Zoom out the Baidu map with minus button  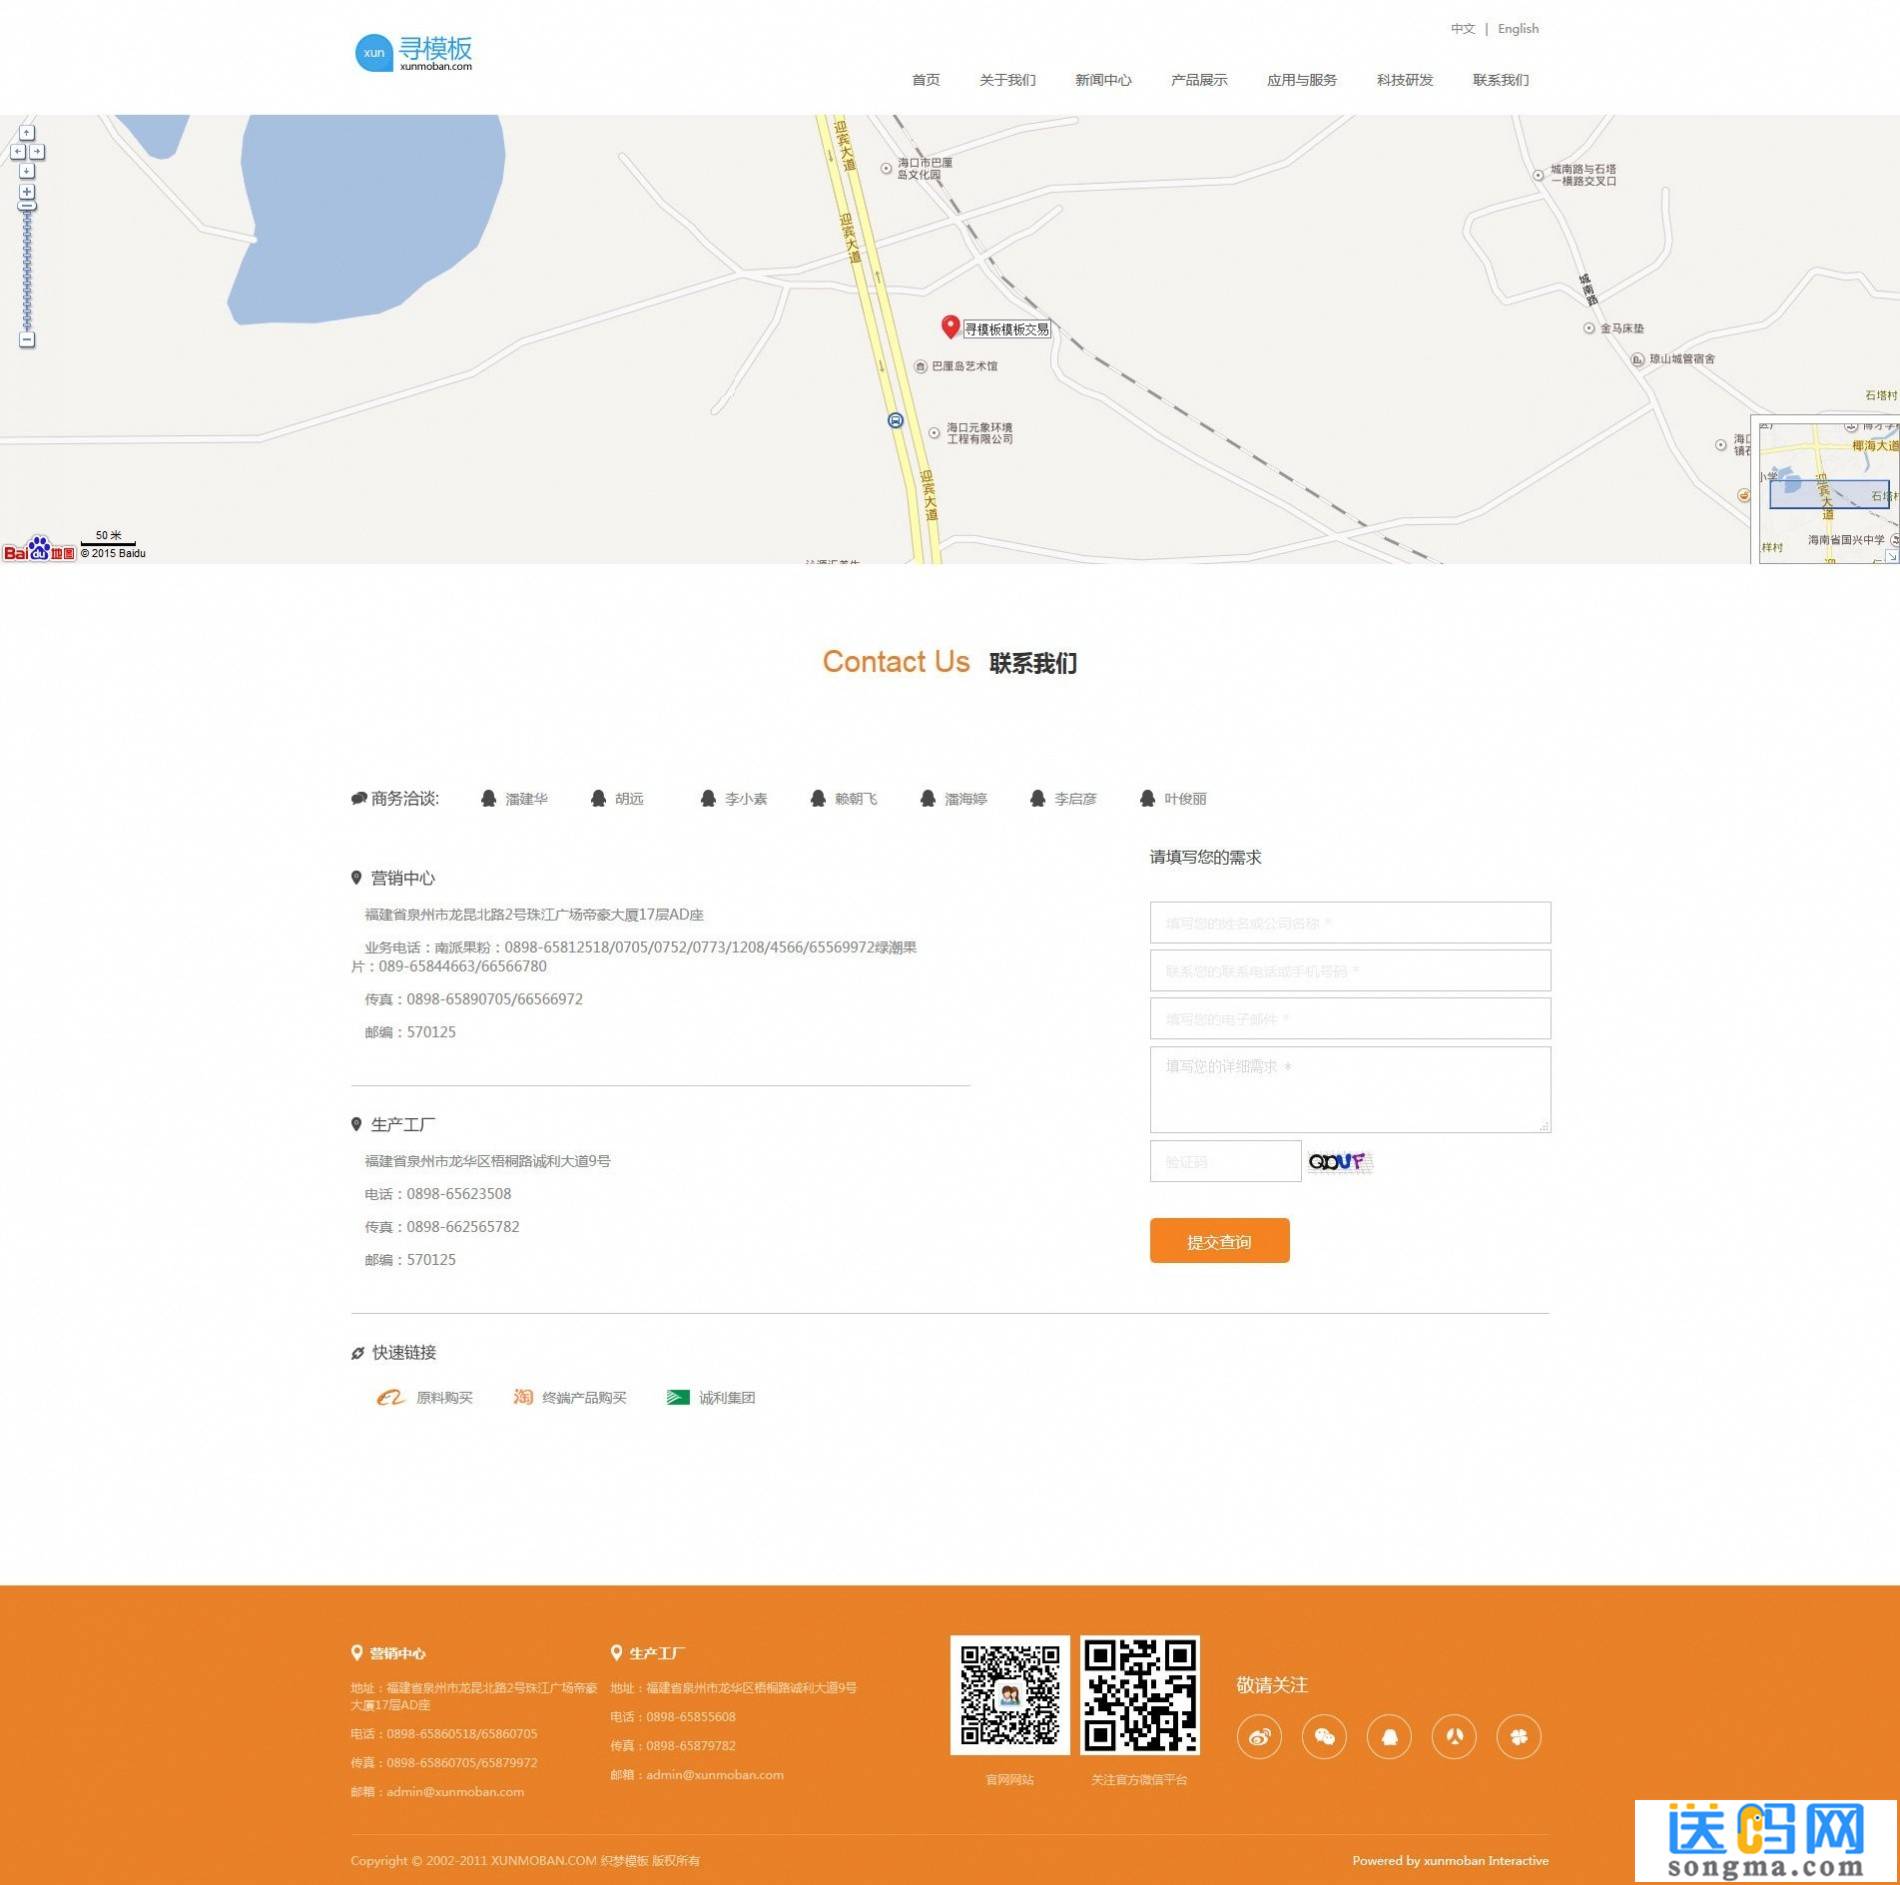[x=27, y=340]
